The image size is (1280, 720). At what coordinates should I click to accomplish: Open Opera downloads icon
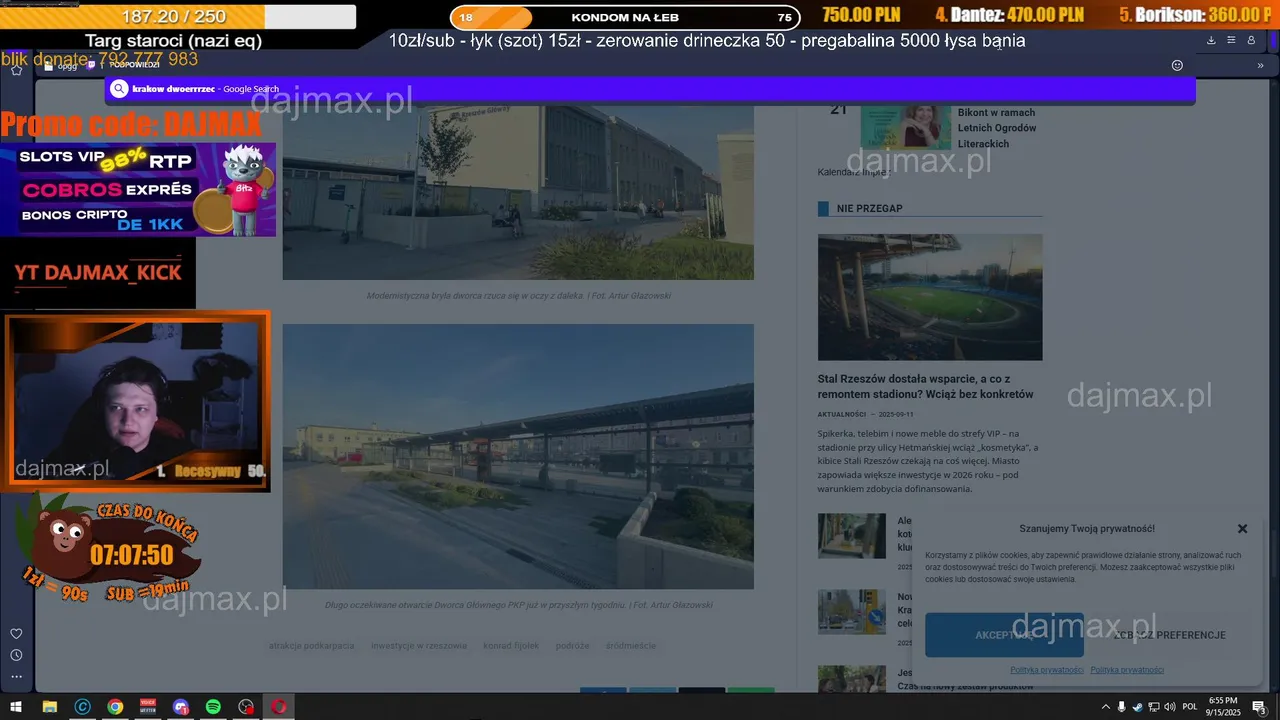[1211, 40]
